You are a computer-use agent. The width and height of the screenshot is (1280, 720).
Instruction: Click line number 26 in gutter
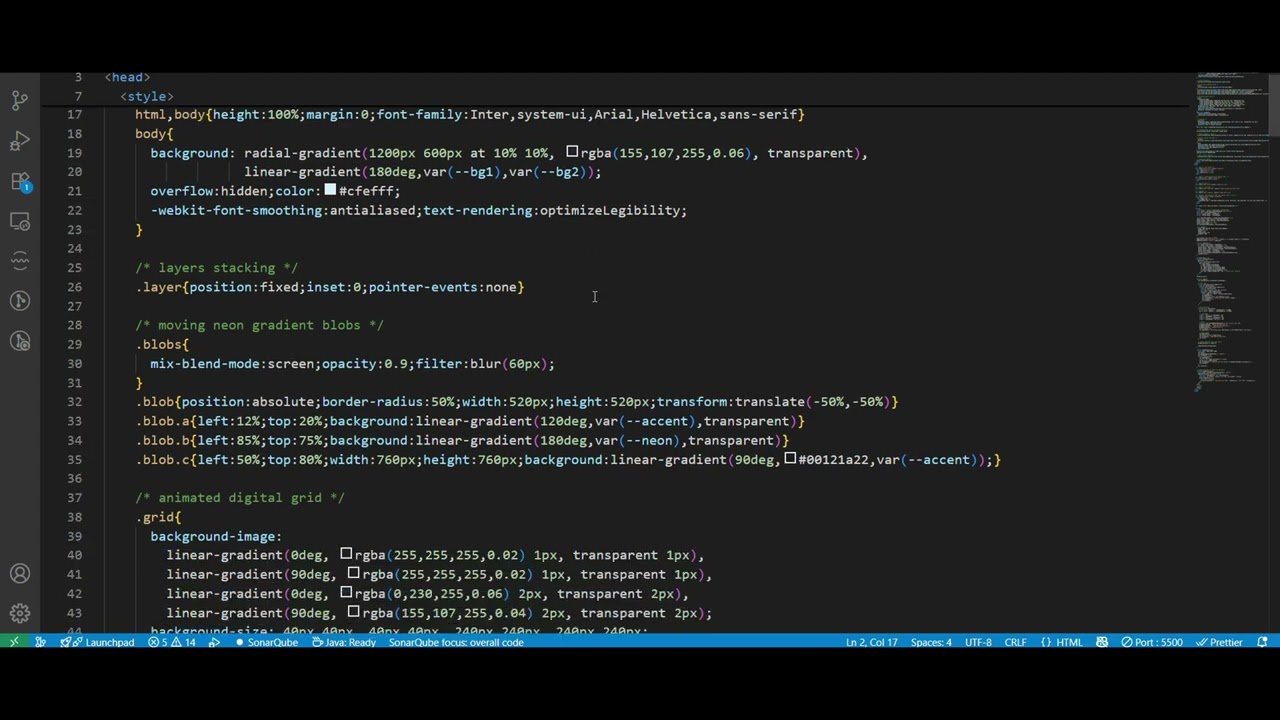75,287
